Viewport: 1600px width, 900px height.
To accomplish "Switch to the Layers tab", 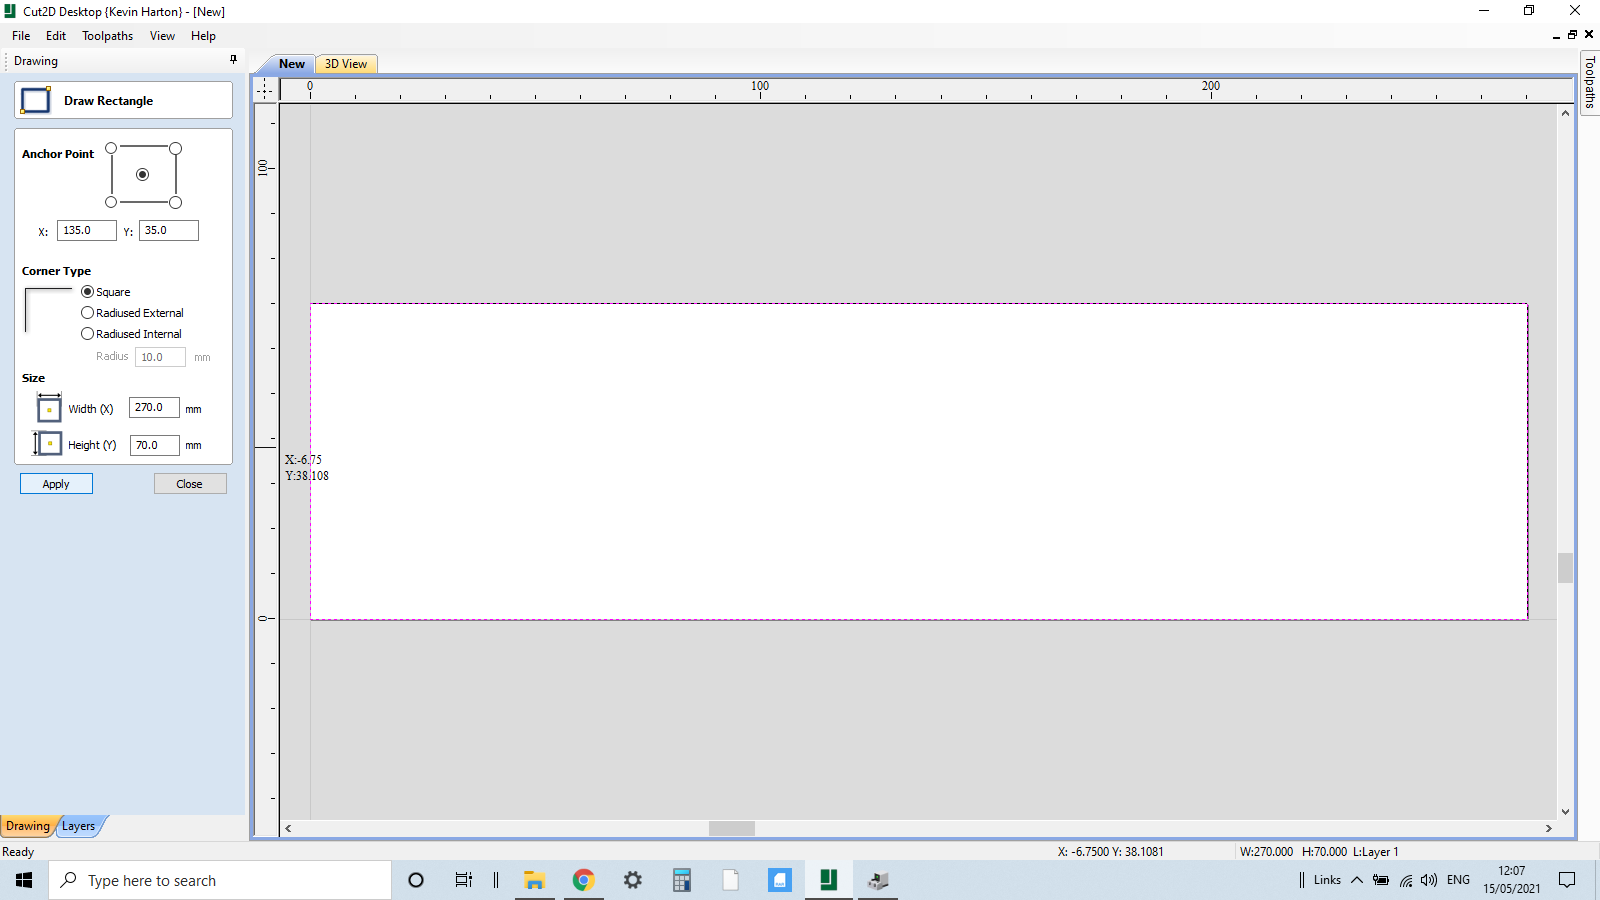I will pos(79,826).
